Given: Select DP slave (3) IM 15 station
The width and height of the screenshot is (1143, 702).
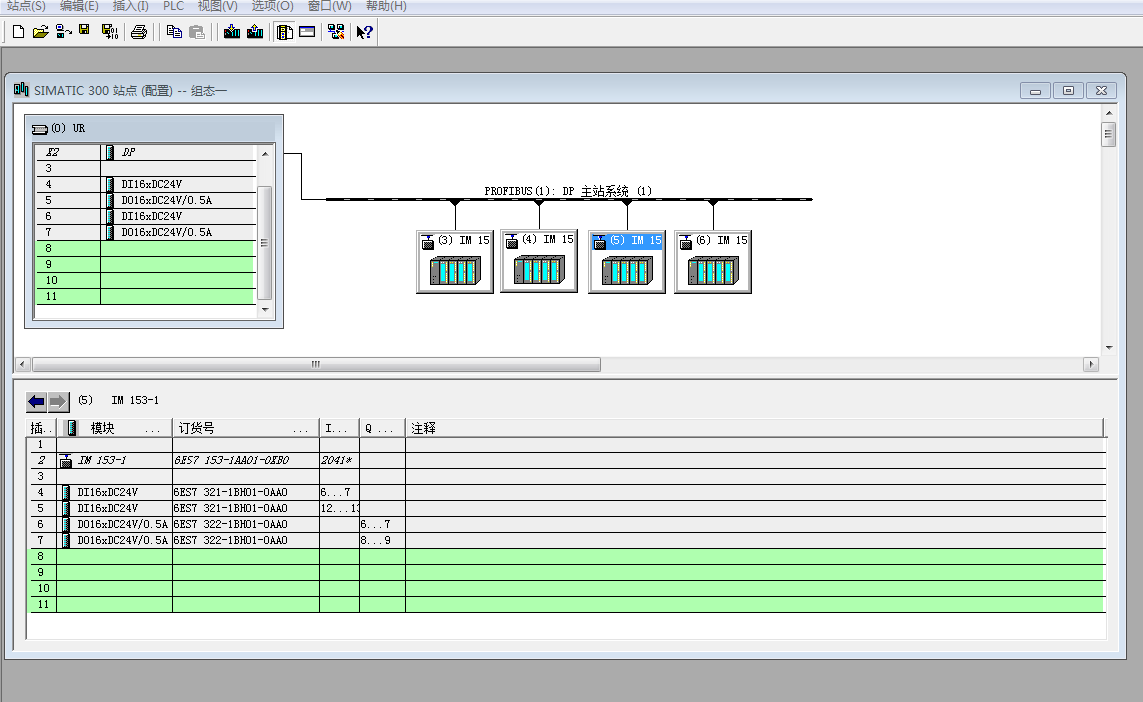Looking at the screenshot, I should click(x=455, y=262).
